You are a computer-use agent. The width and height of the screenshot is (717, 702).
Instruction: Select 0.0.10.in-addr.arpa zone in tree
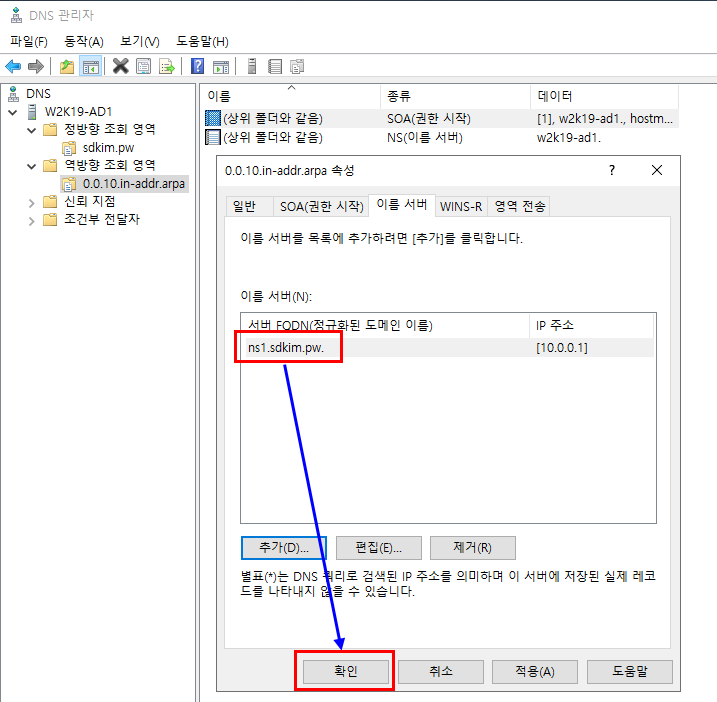tap(134, 183)
